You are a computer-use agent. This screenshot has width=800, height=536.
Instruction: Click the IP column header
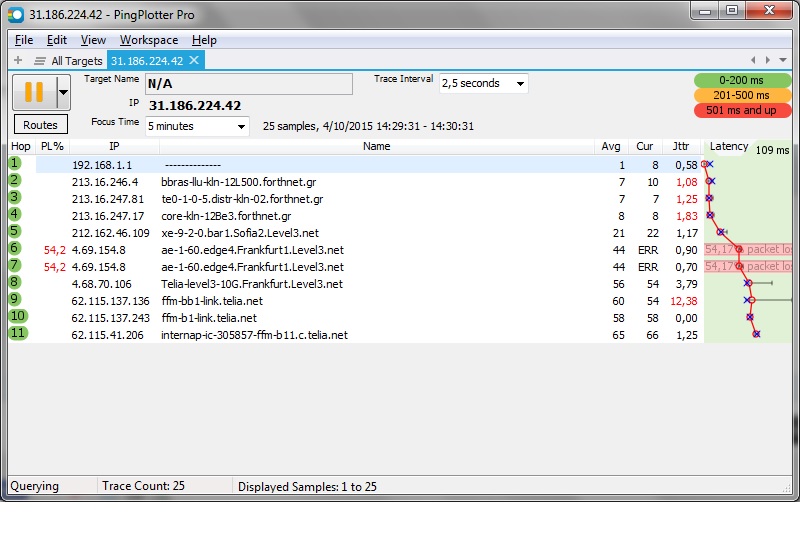point(114,146)
